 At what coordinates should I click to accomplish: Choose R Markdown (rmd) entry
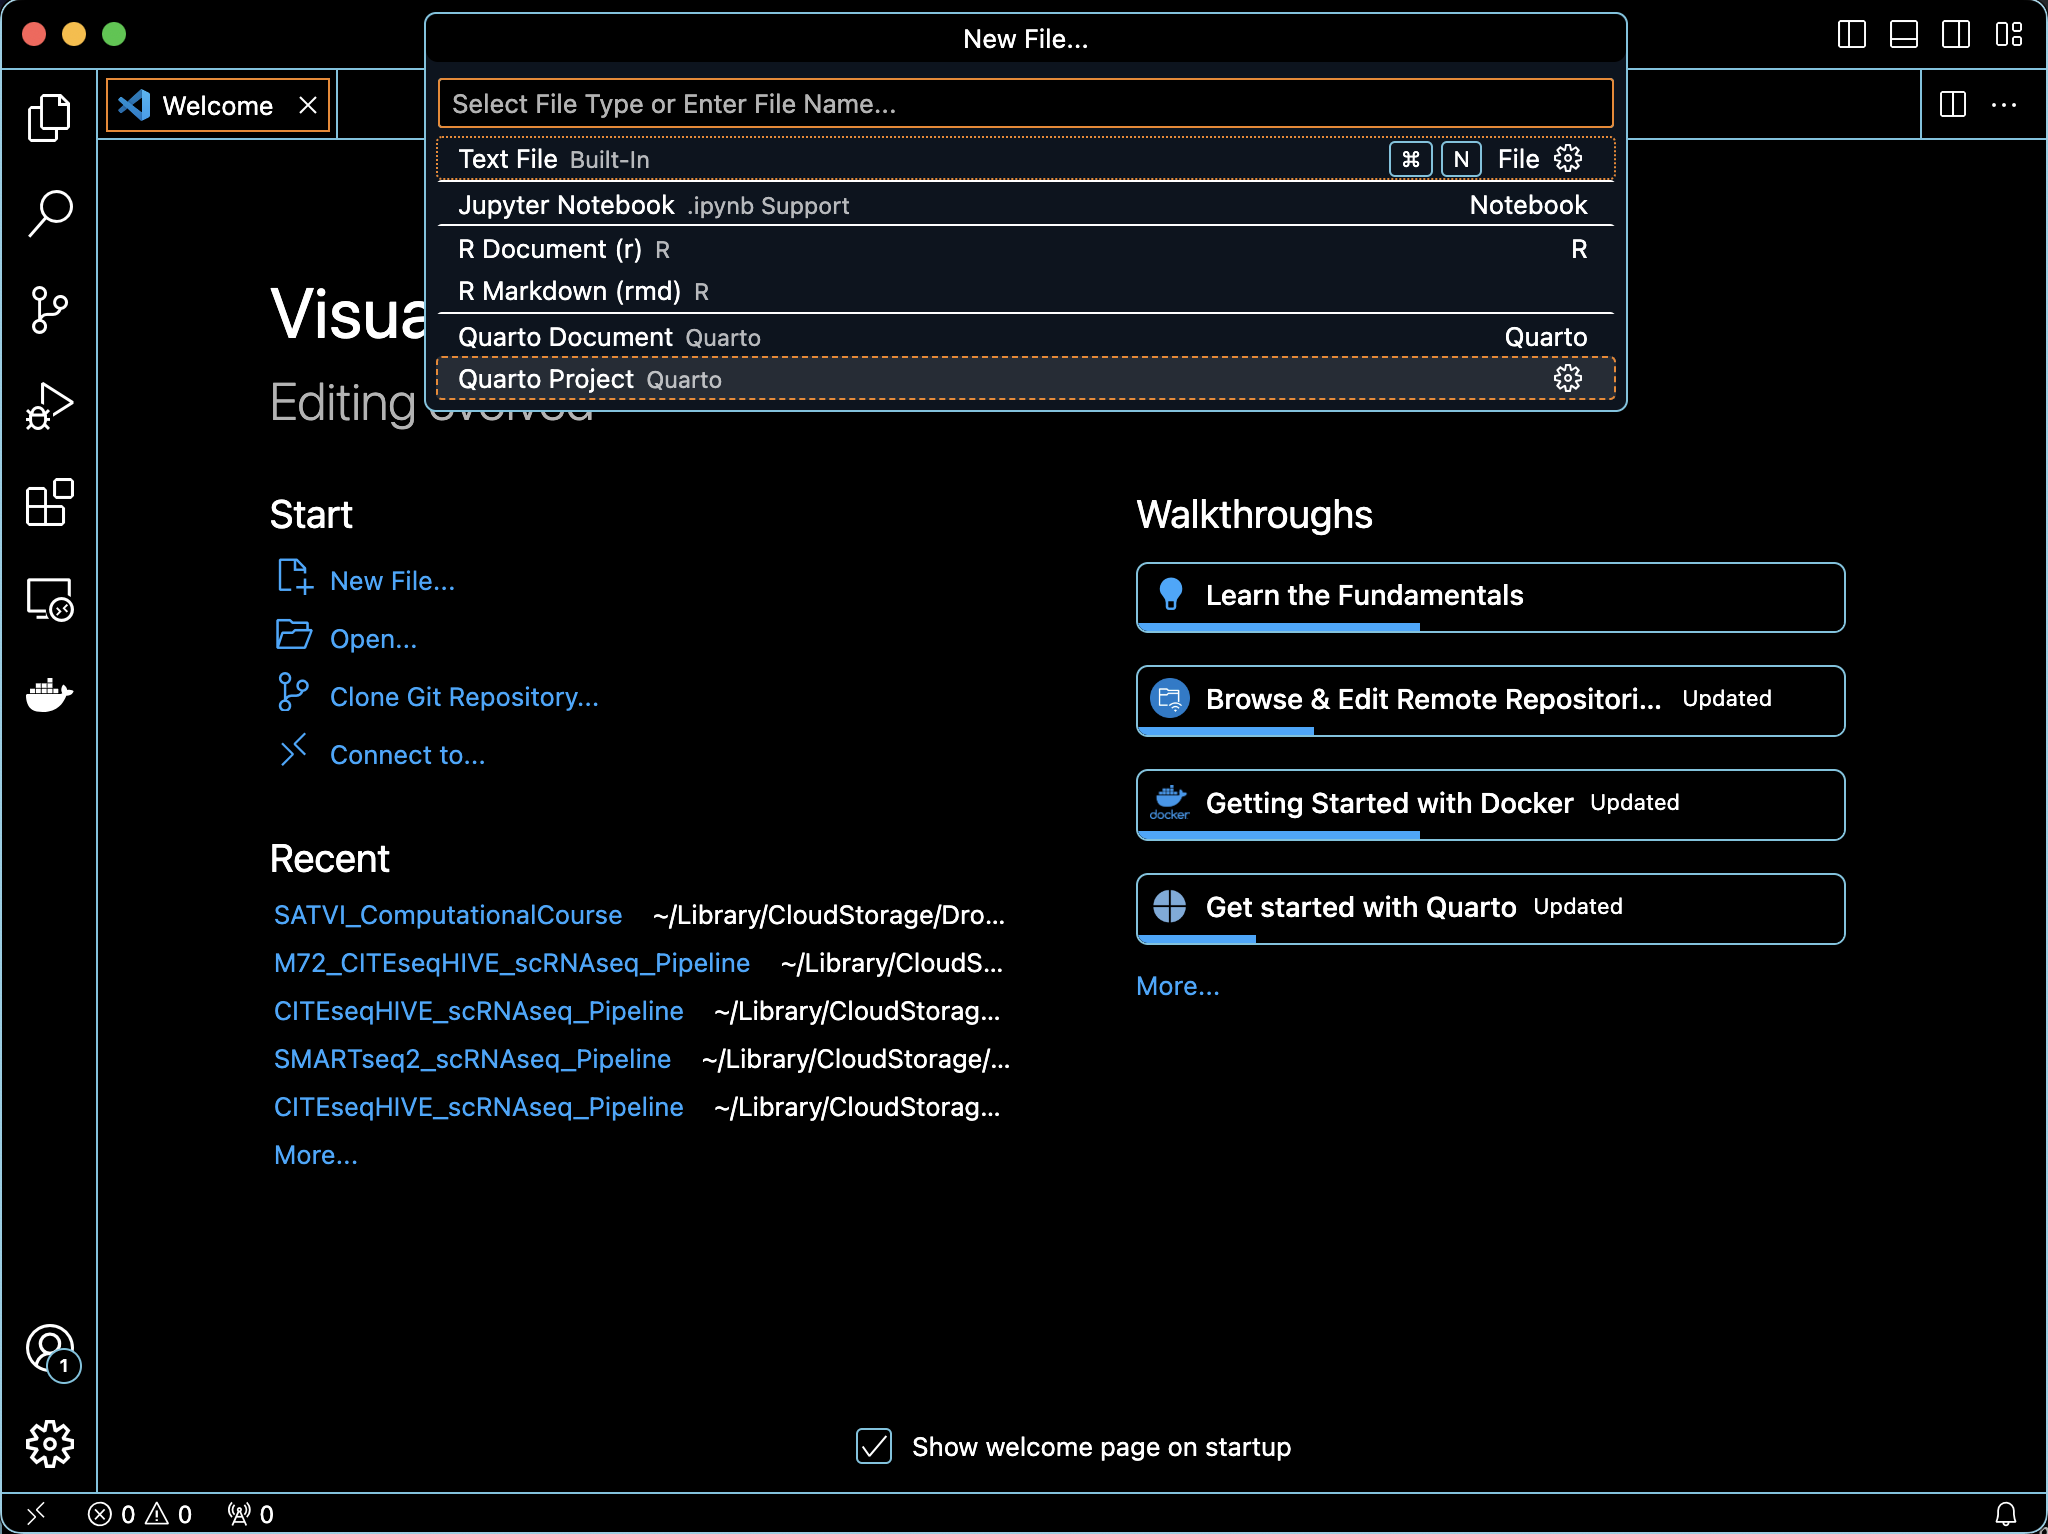pos(1026,291)
